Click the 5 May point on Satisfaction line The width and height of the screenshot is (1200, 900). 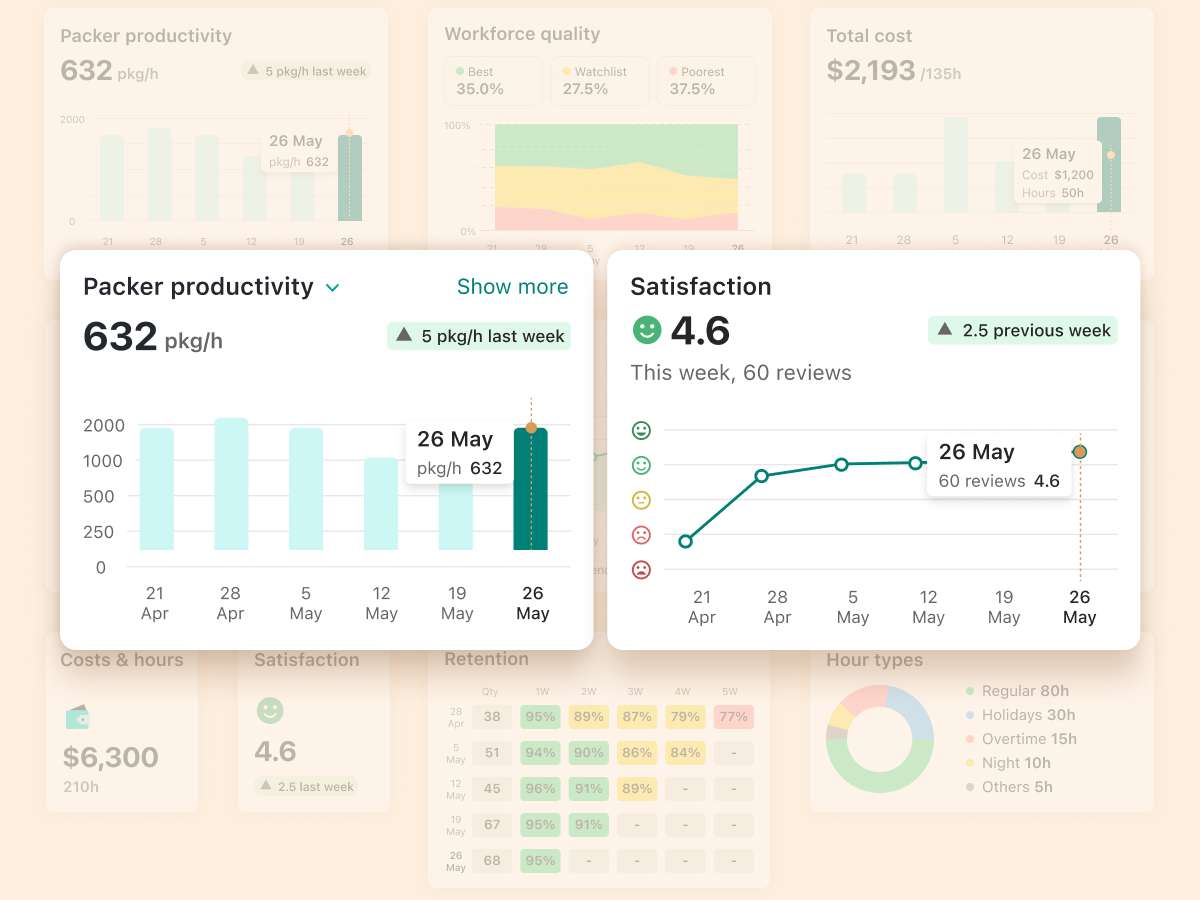[841, 464]
